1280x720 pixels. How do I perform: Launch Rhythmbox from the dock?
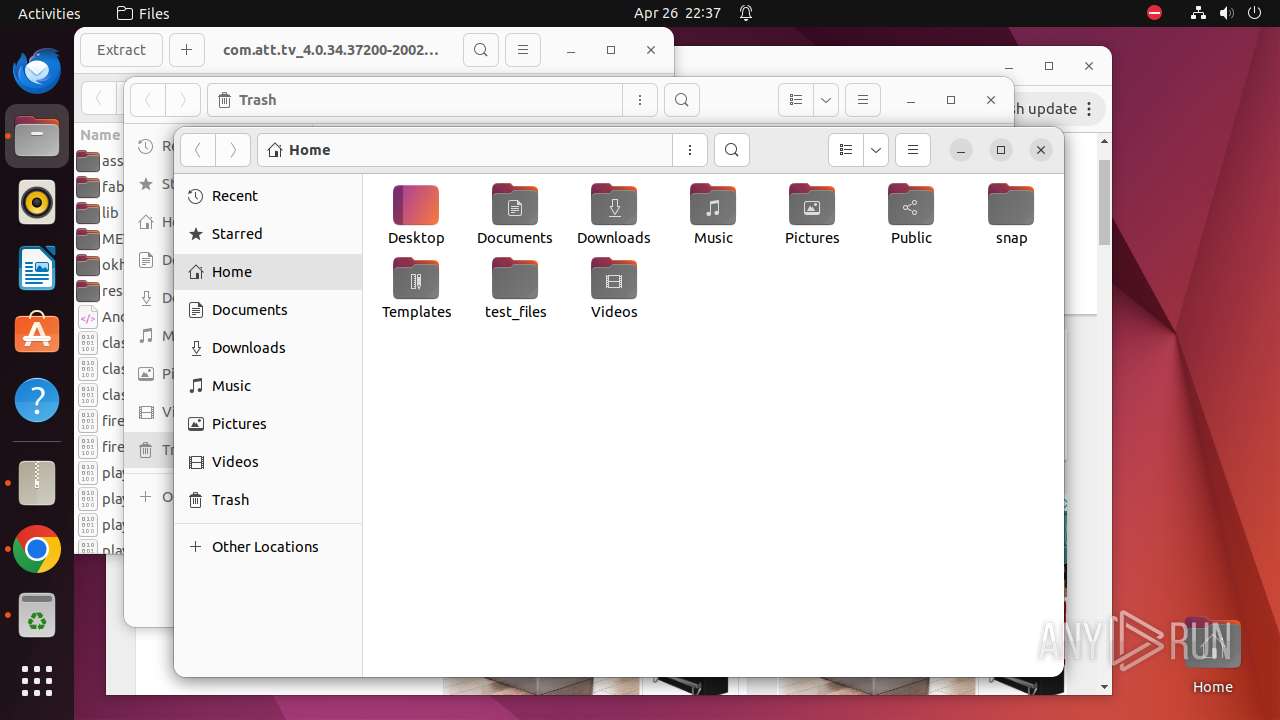point(37,203)
